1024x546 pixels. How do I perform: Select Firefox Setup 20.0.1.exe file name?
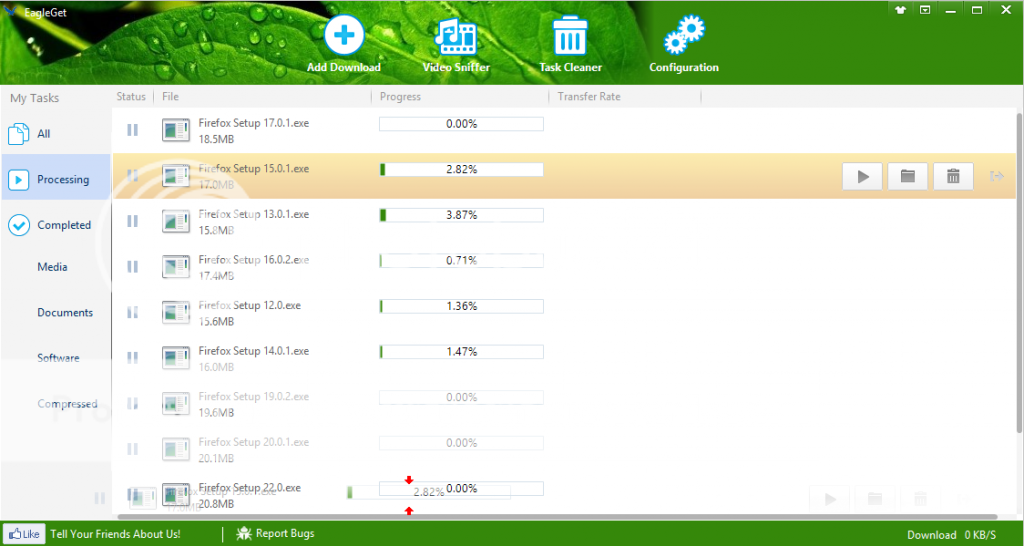click(x=253, y=443)
